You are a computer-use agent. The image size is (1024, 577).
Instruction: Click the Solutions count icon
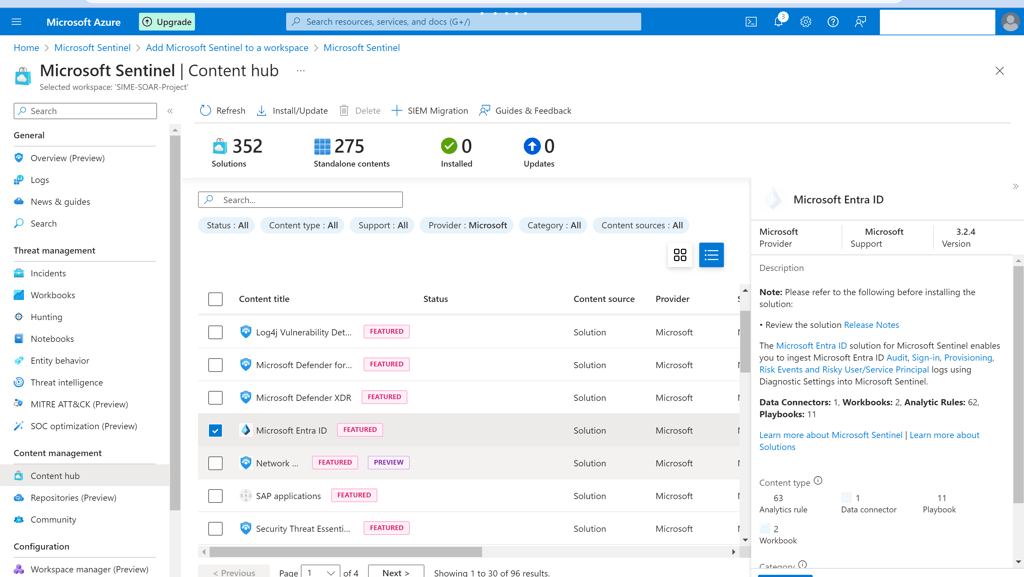tap(220, 146)
